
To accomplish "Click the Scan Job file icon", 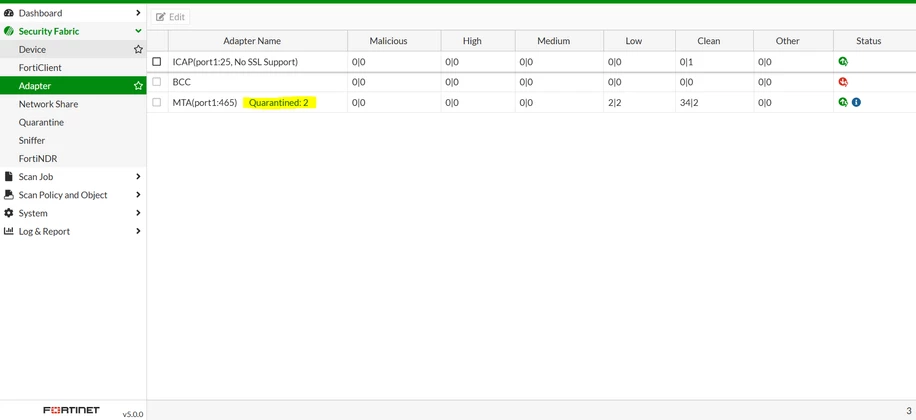I will (8, 176).
